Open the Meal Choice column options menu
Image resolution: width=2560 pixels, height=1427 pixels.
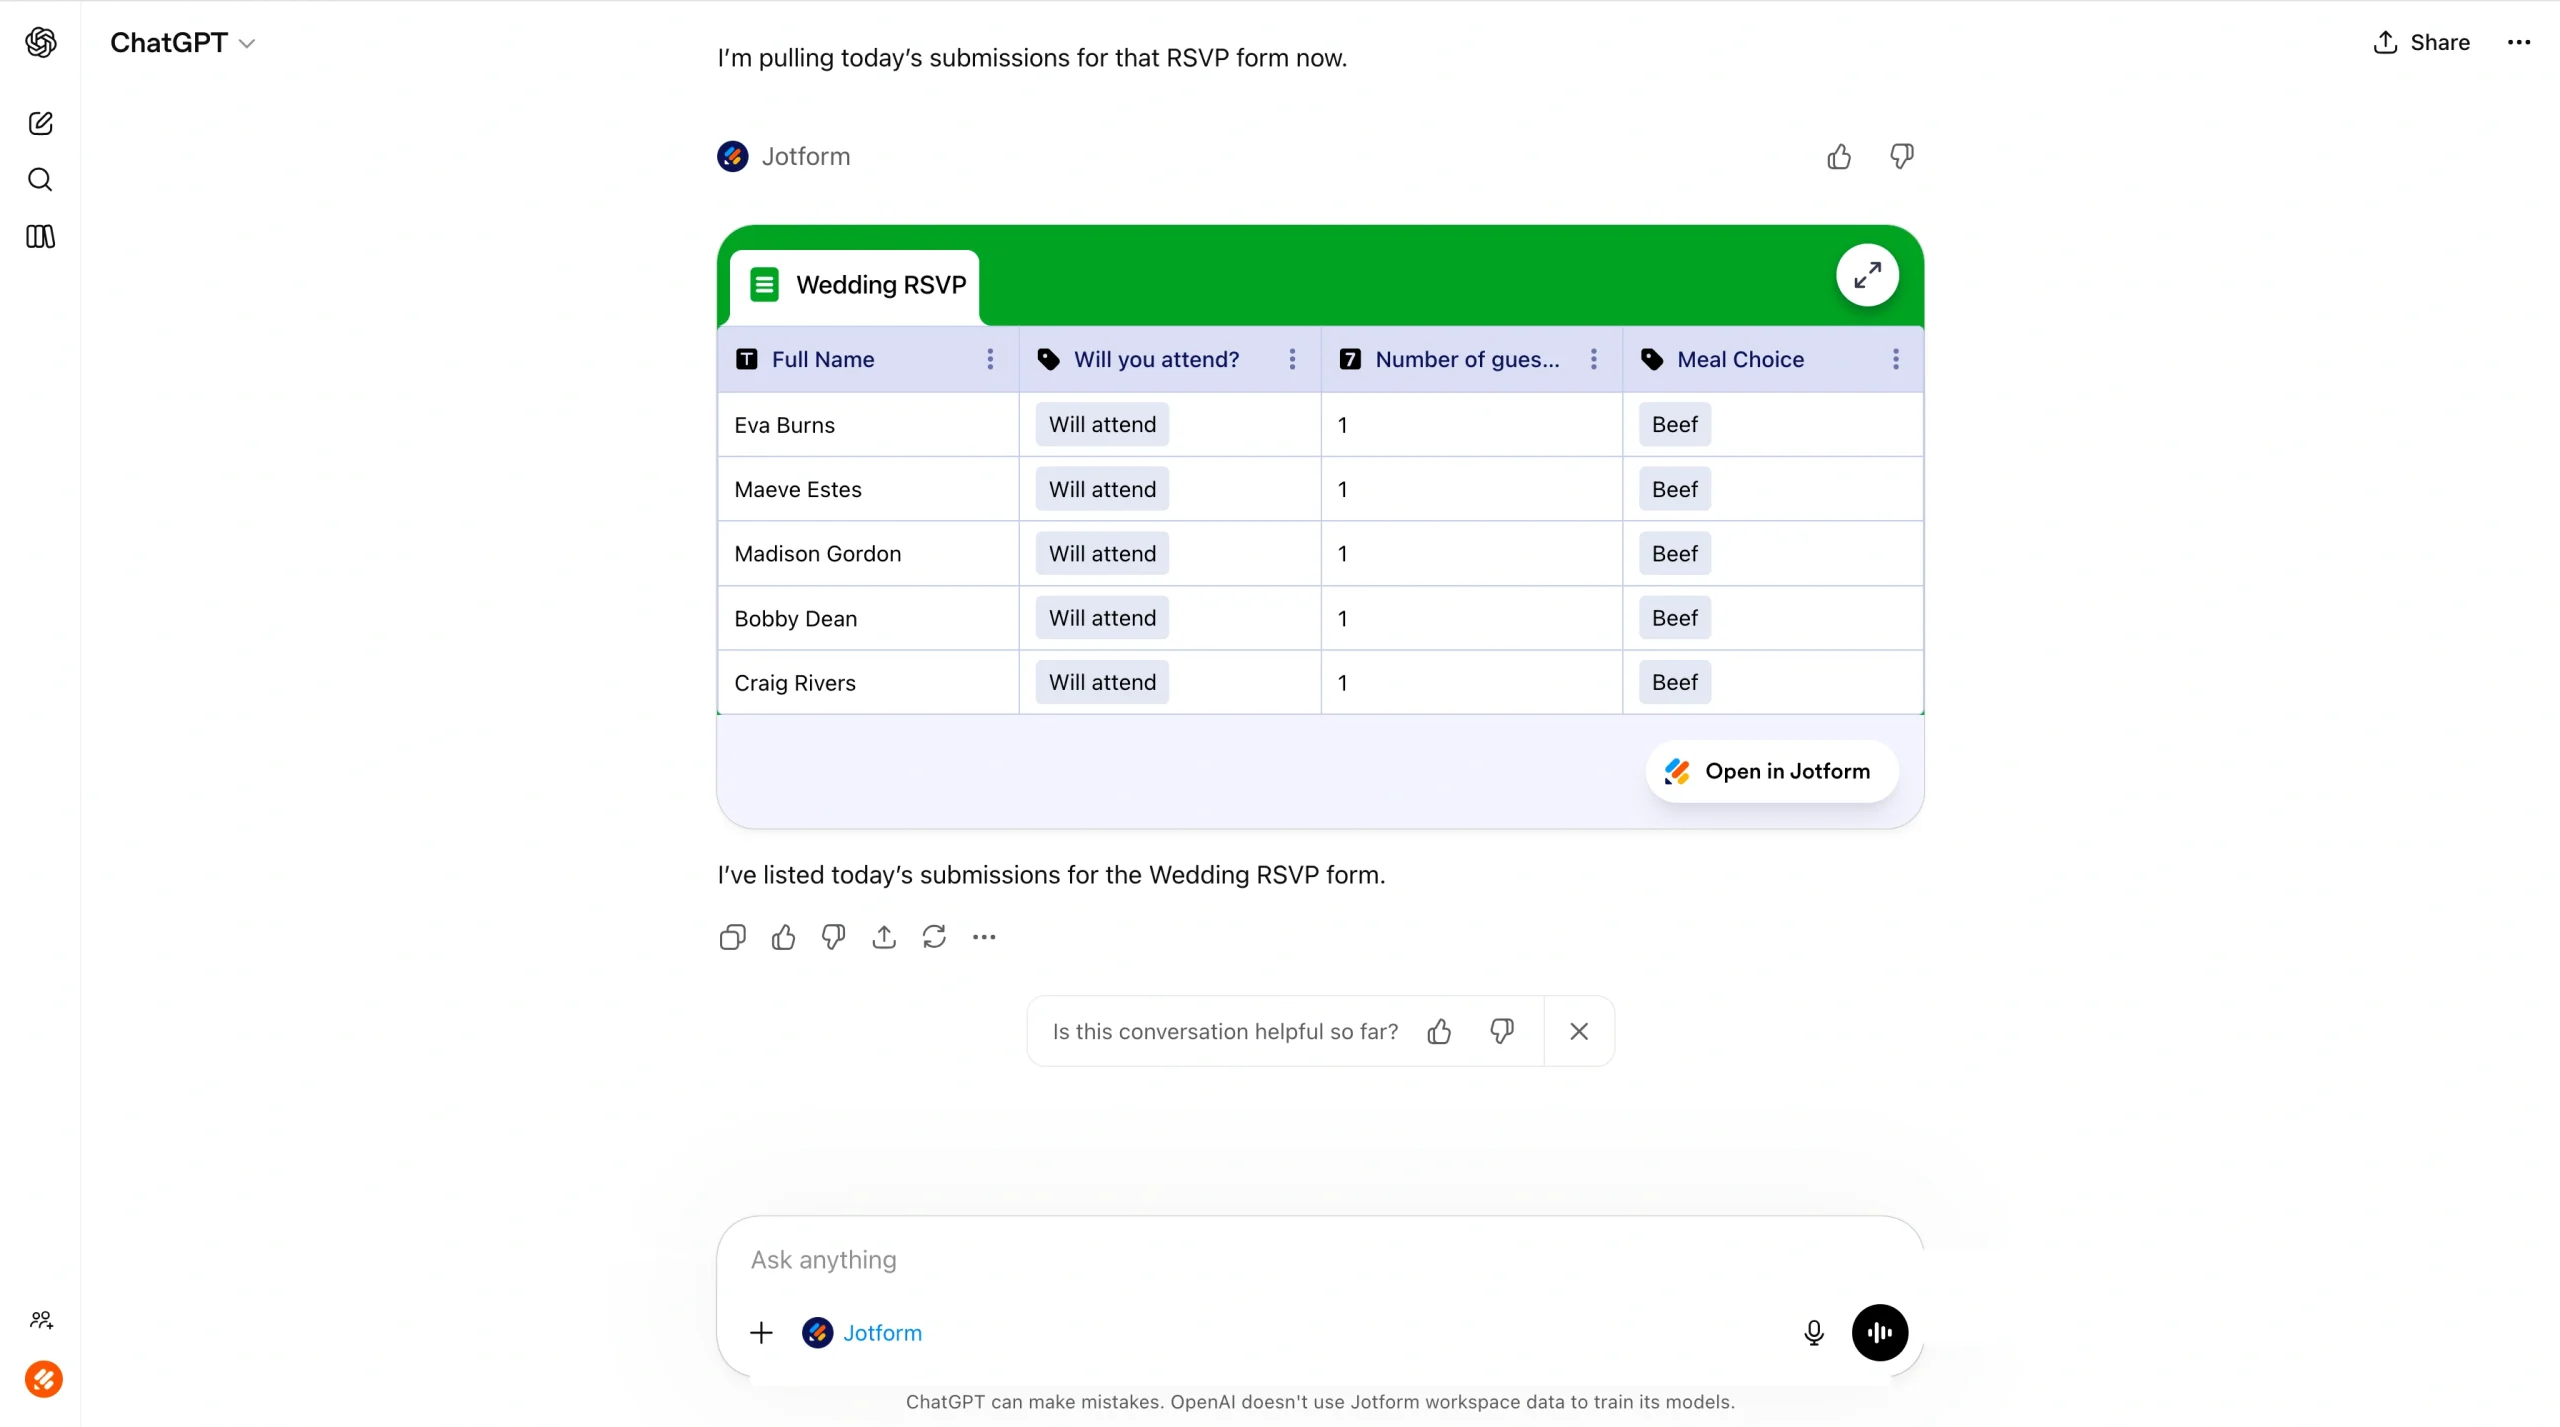pos(1896,358)
